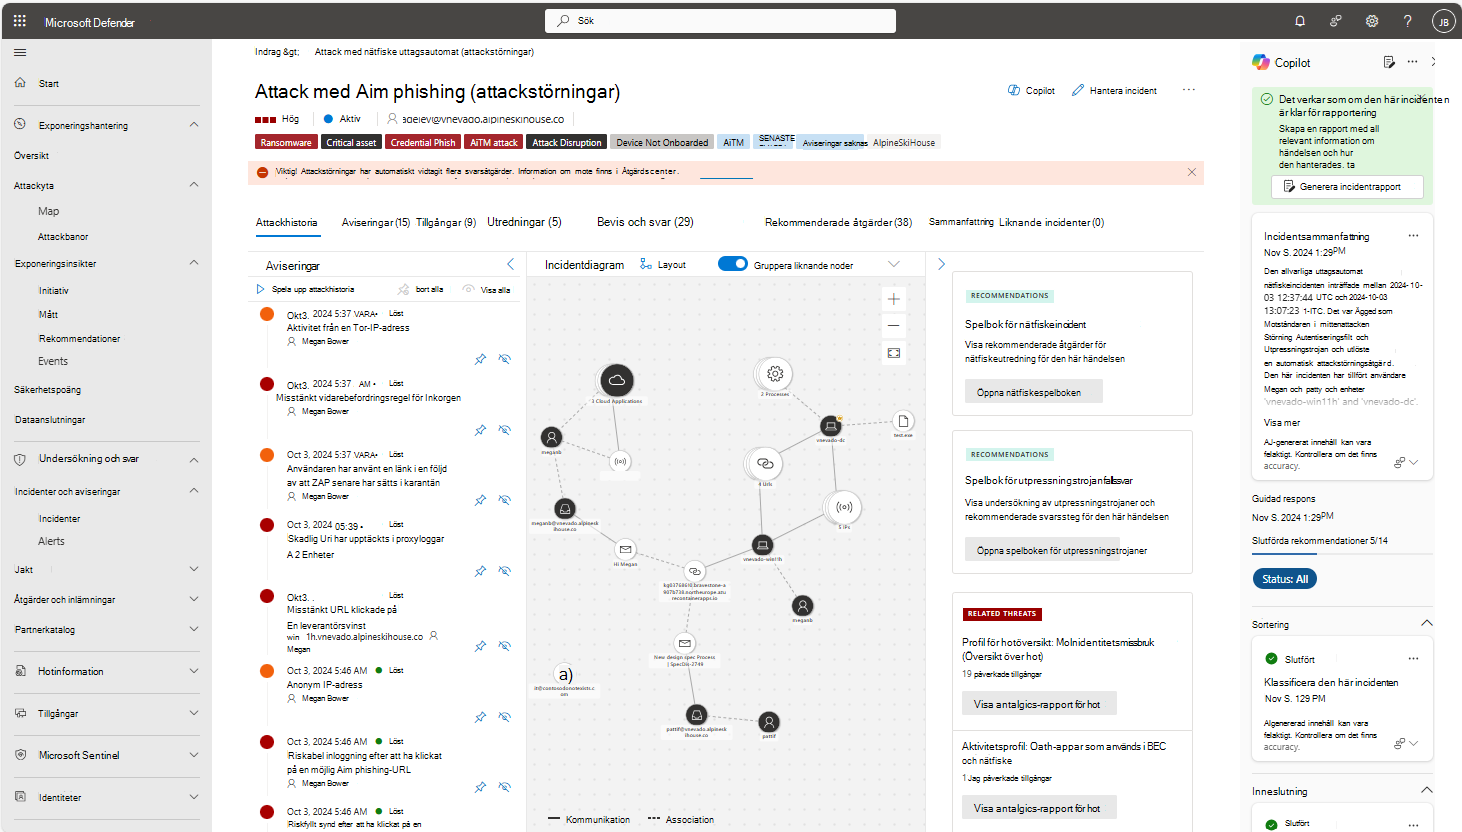
Task: Open notifications bell icon
Action: (1300, 21)
